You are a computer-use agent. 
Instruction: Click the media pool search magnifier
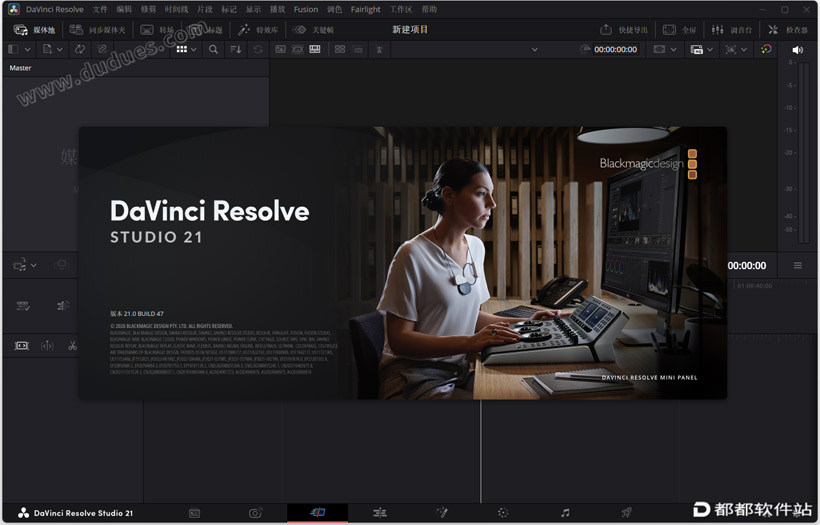(213, 49)
